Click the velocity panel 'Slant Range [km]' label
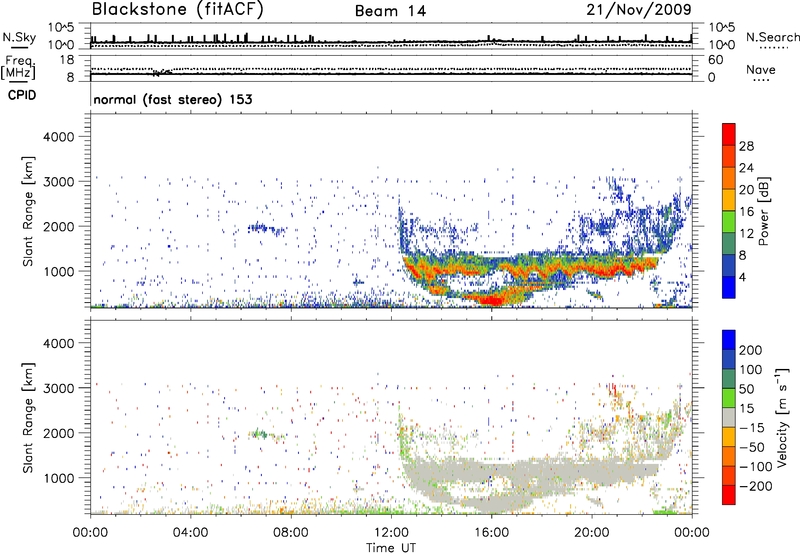Image resolution: width=800 pixels, height=554 pixels. tap(28, 417)
